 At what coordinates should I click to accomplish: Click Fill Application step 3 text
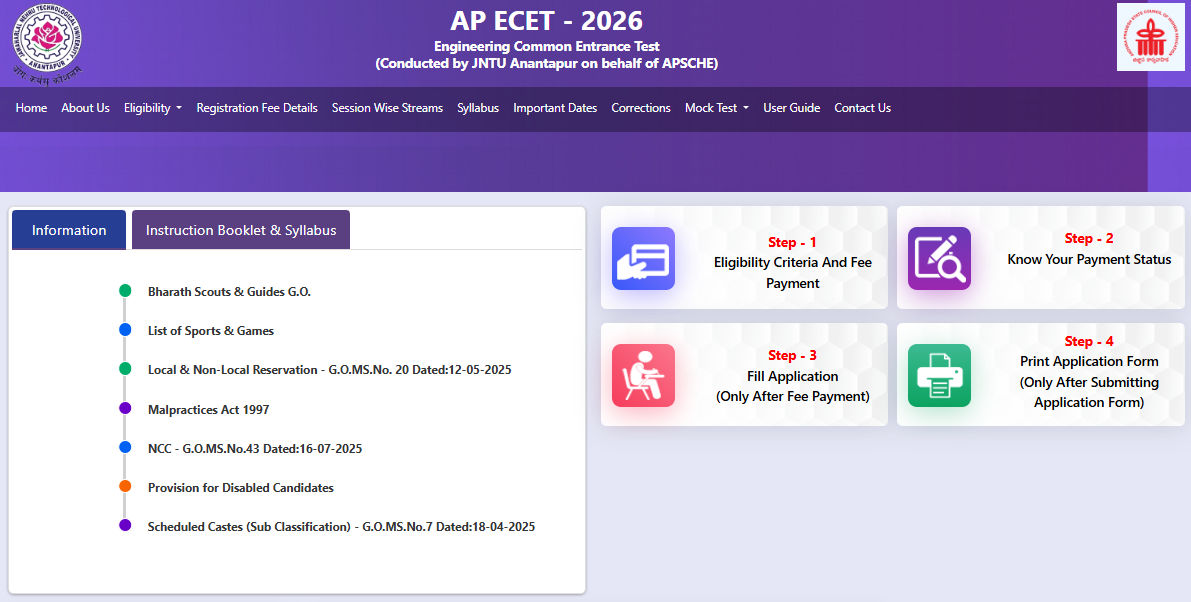[793, 386]
